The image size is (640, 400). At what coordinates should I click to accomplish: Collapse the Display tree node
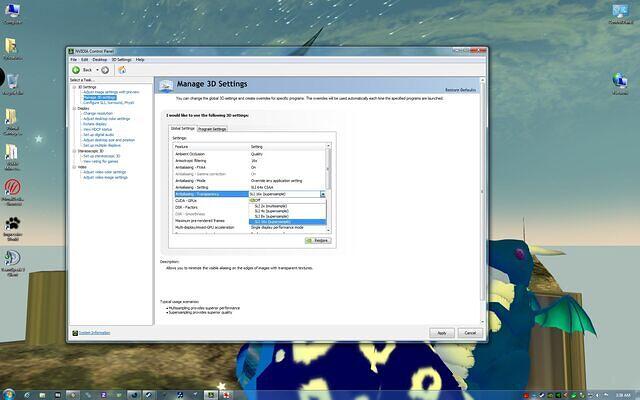point(73,108)
